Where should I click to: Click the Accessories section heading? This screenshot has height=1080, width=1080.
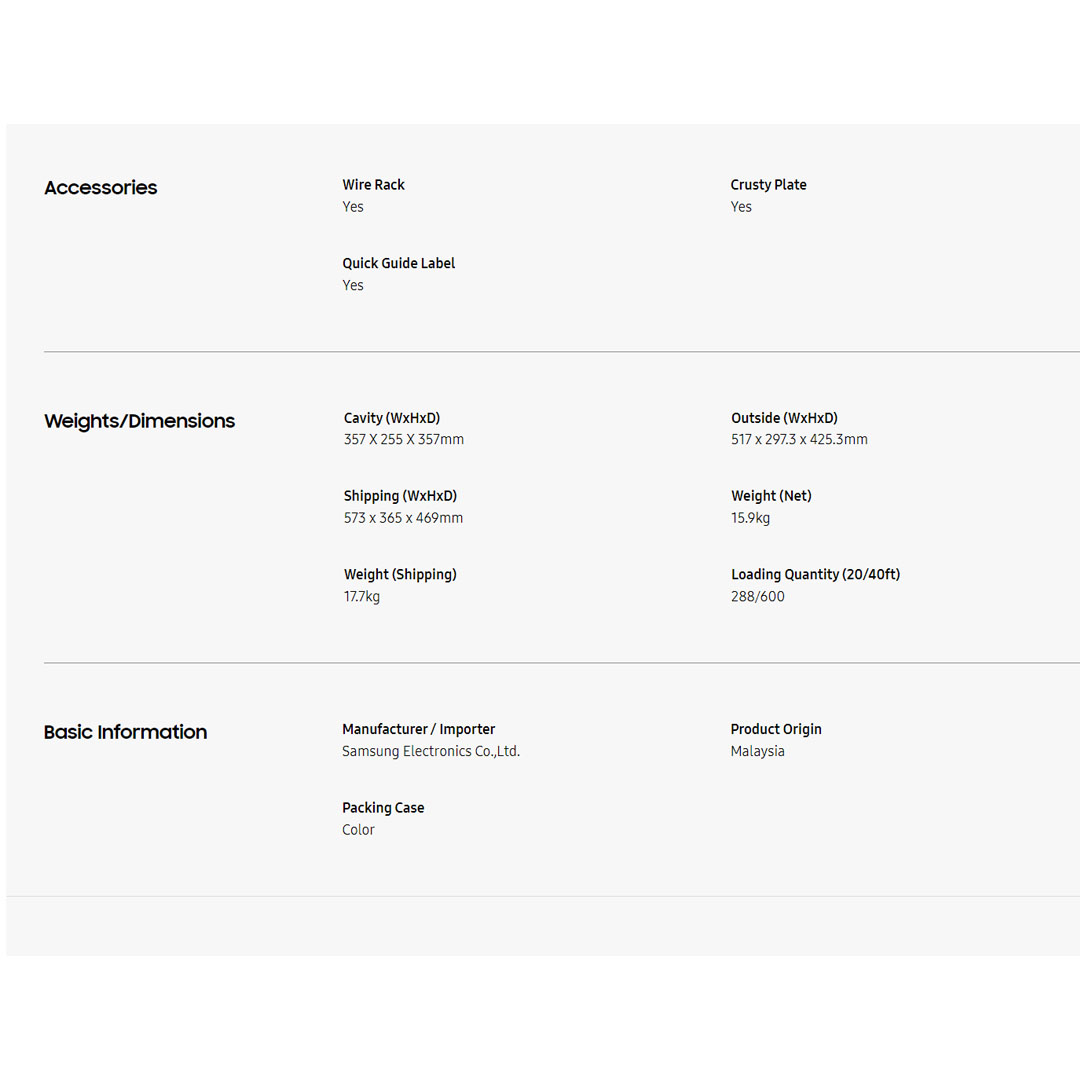(x=101, y=188)
